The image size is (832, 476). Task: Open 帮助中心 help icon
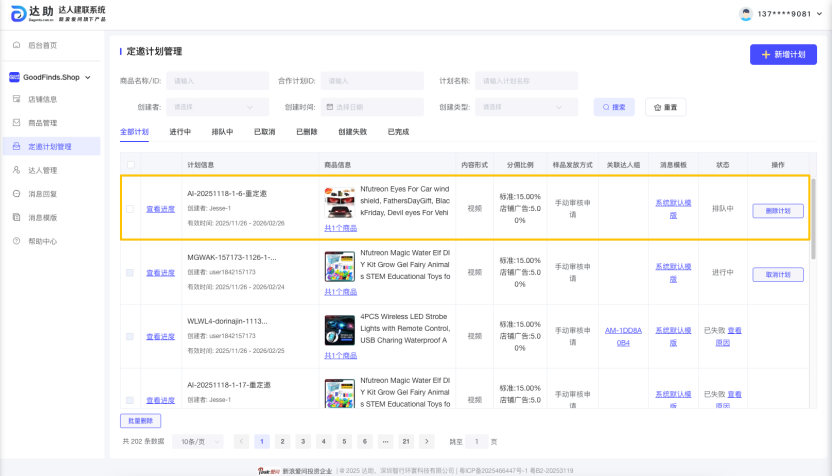tap(17, 241)
